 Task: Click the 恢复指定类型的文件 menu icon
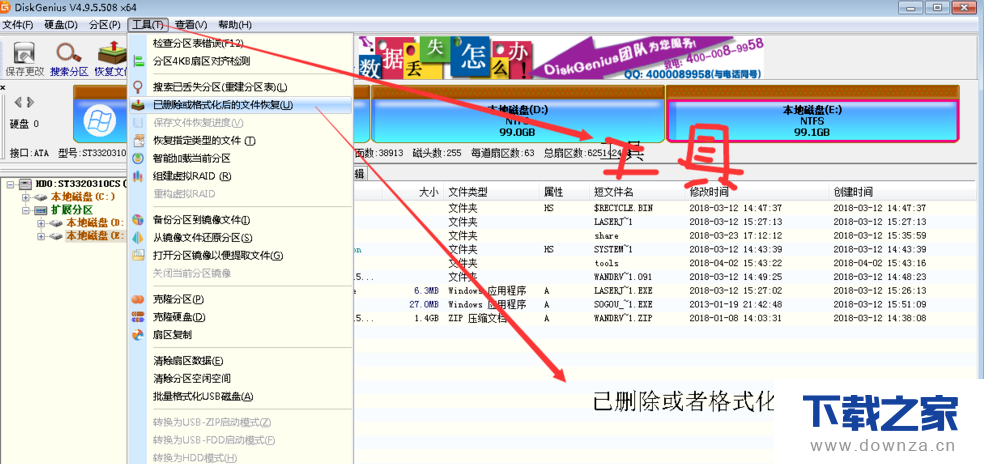coord(139,141)
